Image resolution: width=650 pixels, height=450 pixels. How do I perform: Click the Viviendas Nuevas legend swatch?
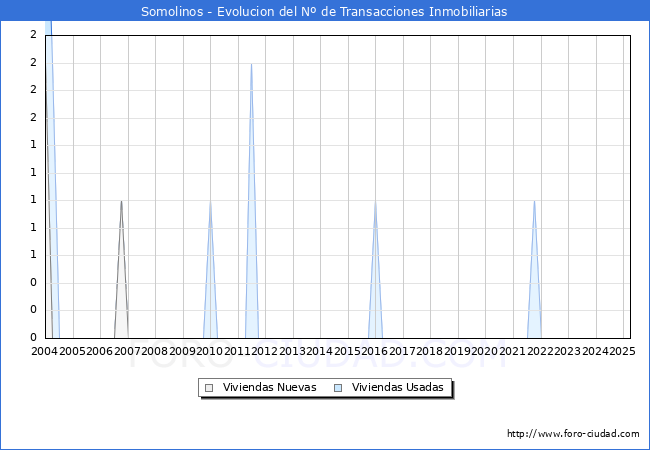pos(209,388)
